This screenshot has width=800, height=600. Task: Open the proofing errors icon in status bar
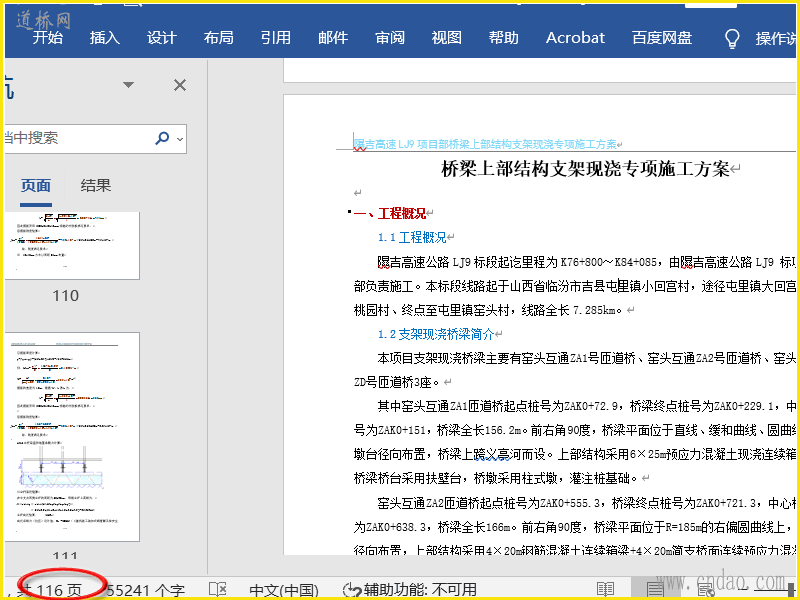(x=218, y=590)
